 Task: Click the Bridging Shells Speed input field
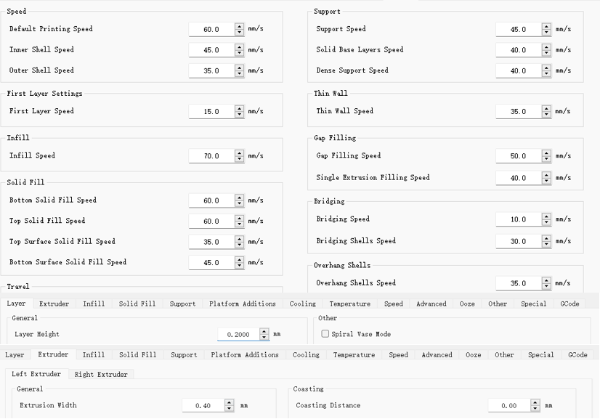click(517, 241)
